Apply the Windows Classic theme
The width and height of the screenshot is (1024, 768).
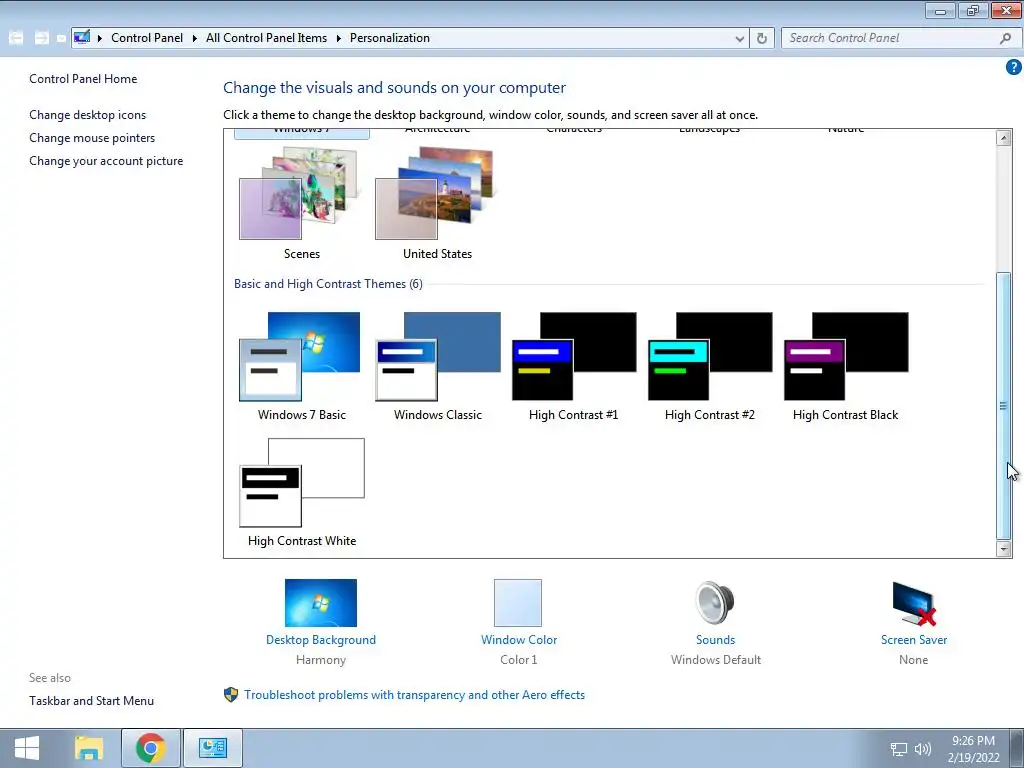point(438,357)
